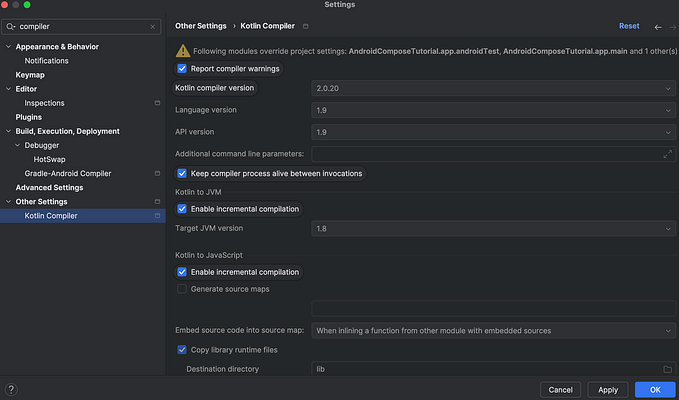The width and height of the screenshot is (679, 400).
Task: Clear the compiler search text
Action: coord(152,26)
